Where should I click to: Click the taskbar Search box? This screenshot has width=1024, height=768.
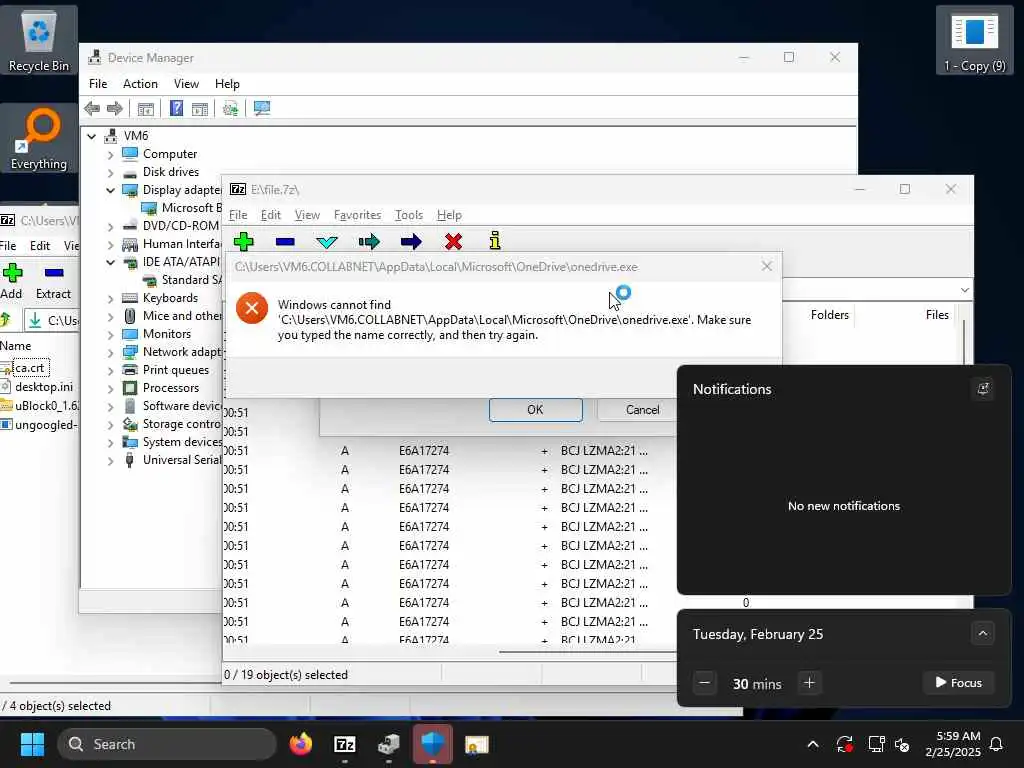click(167, 744)
